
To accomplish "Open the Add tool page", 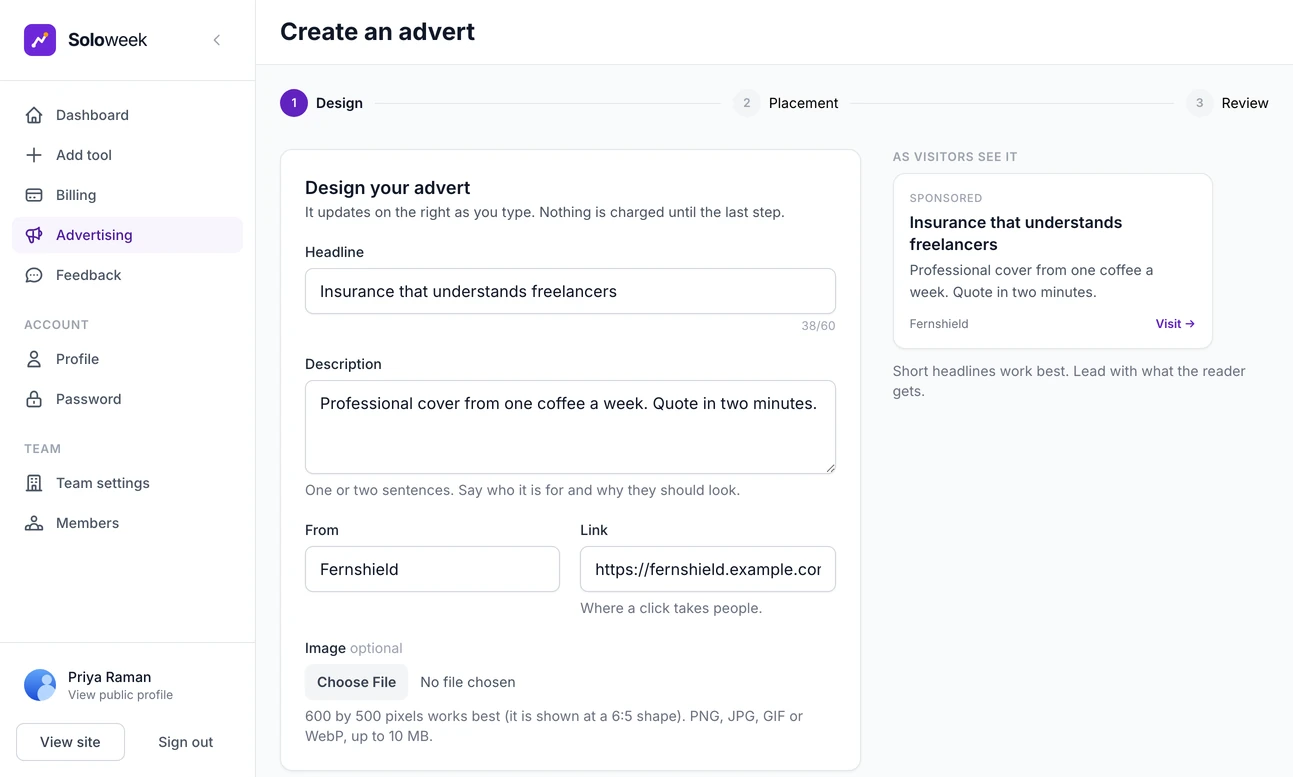I will coord(127,155).
